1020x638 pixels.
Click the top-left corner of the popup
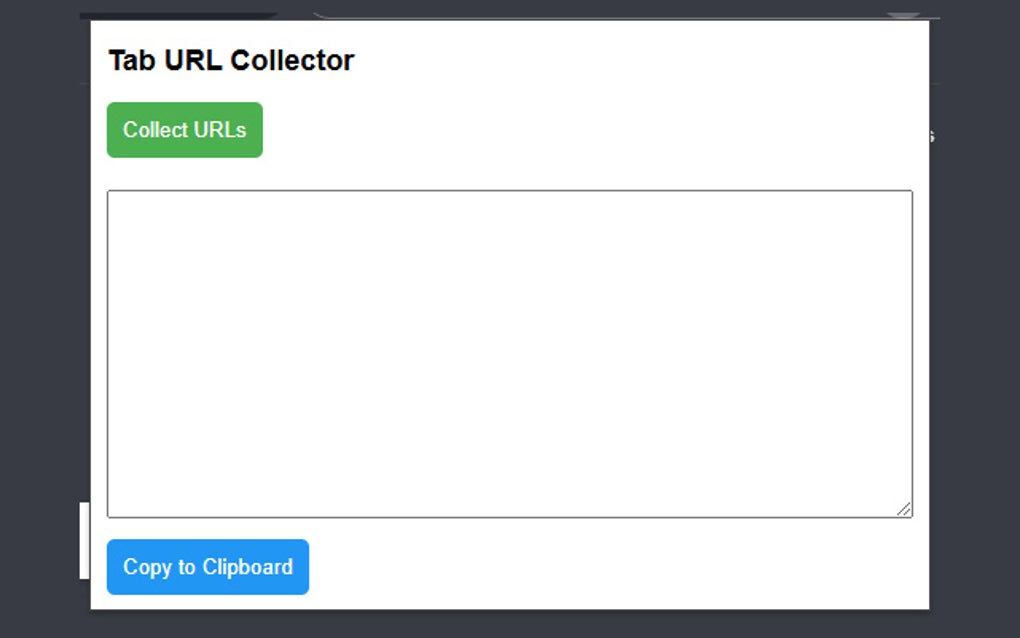coord(95,25)
